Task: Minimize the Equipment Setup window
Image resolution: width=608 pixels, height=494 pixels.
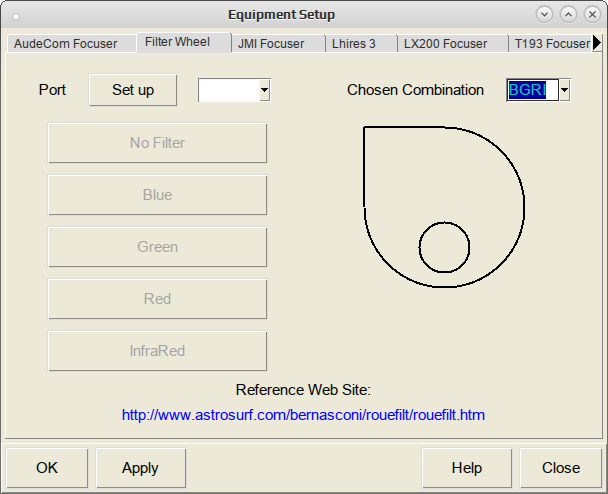Action: coord(544,15)
